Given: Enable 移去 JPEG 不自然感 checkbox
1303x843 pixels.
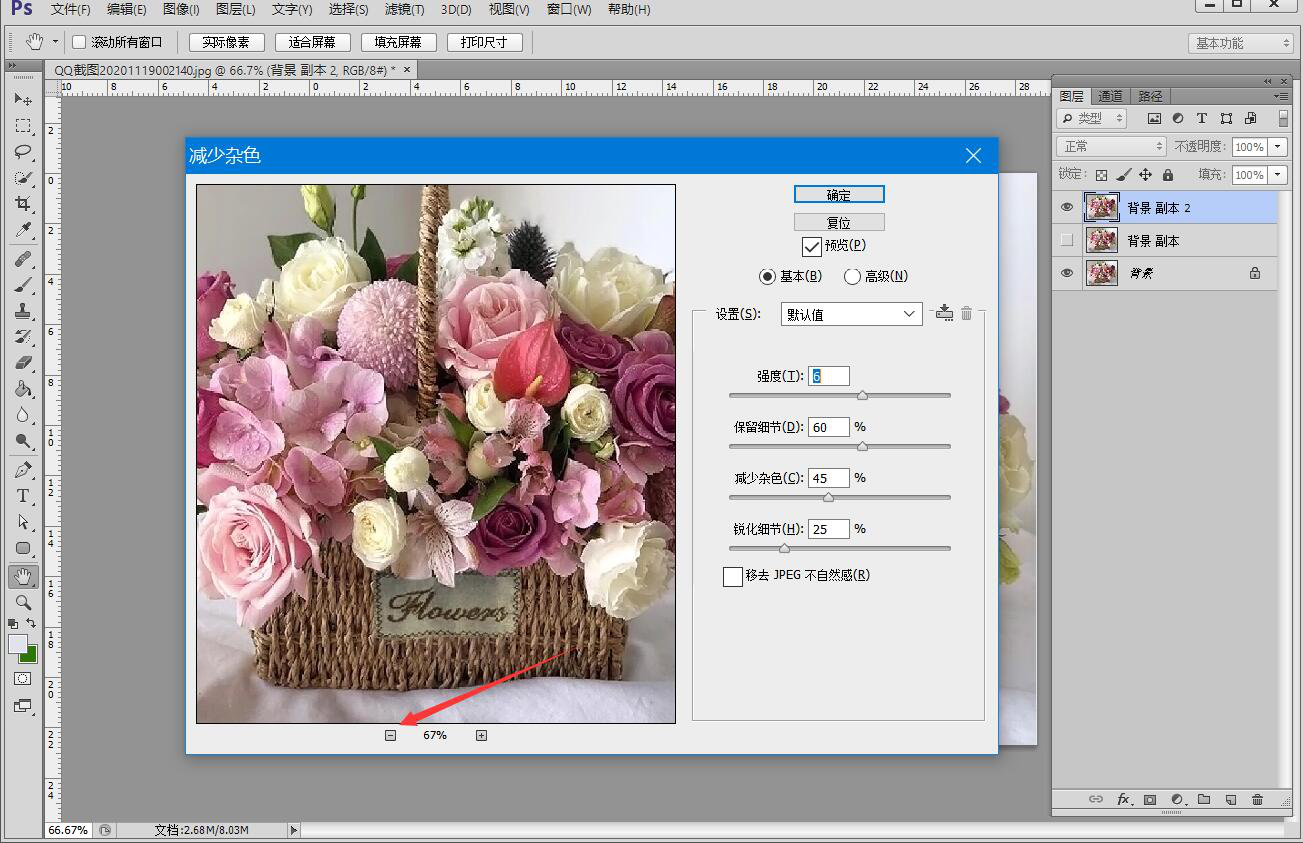Looking at the screenshot, I should click(x=732, y=576).
